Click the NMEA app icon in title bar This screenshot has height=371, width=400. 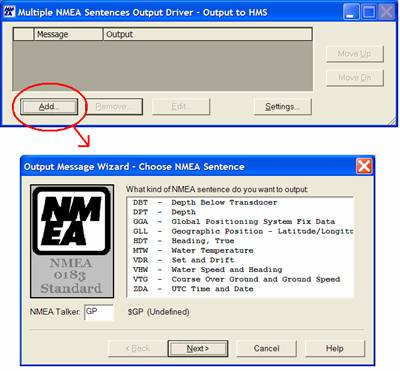pos(9,12)
